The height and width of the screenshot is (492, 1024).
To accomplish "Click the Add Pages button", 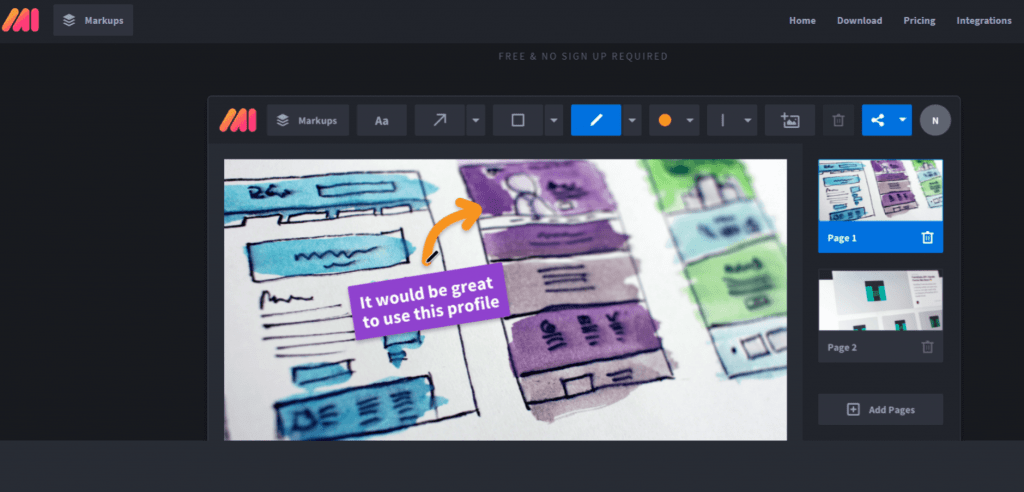I will (x=880, y=410).
